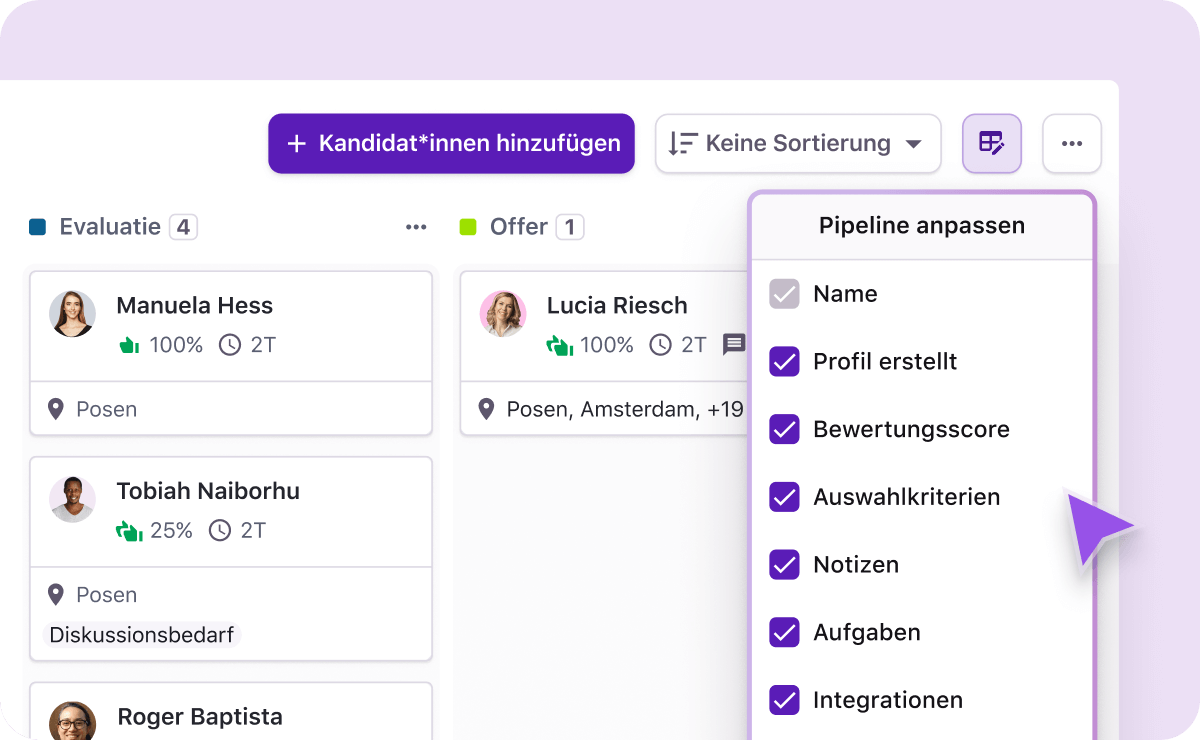Open the Evaluatie column options menu

(416, 226)
